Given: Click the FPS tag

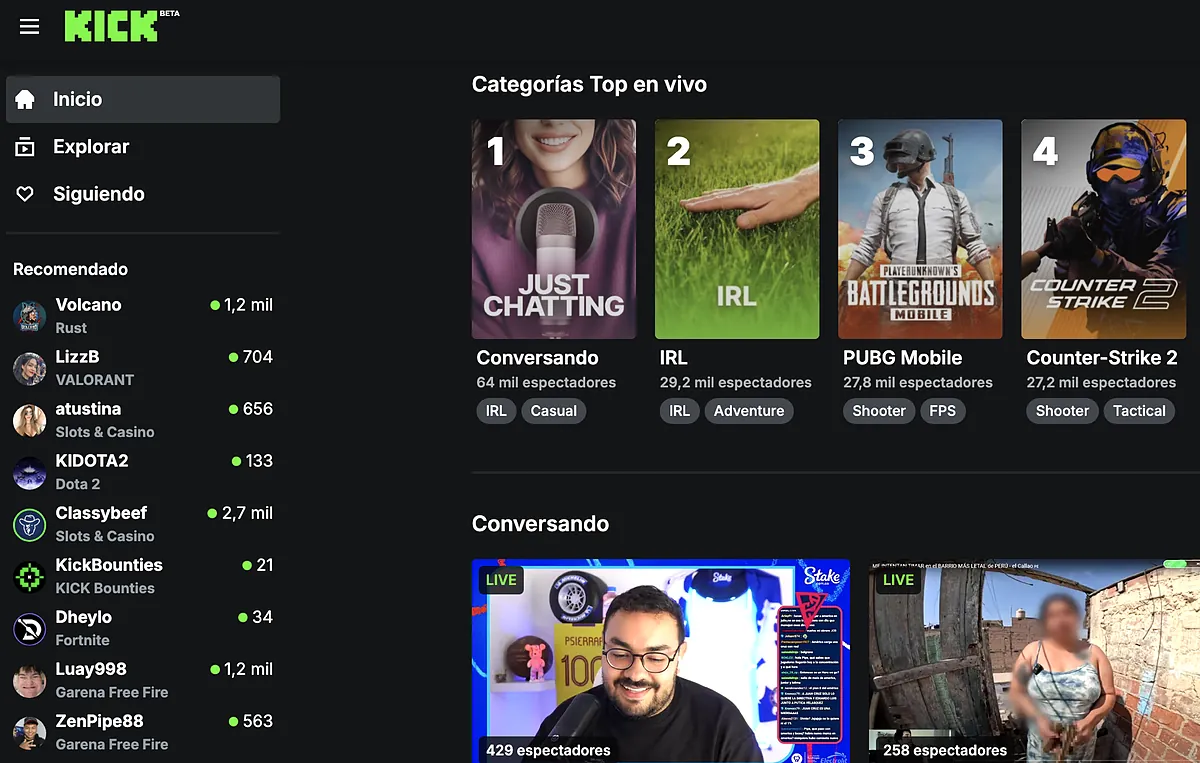Looking at the screenshot, I should click(x=943, y=411).
